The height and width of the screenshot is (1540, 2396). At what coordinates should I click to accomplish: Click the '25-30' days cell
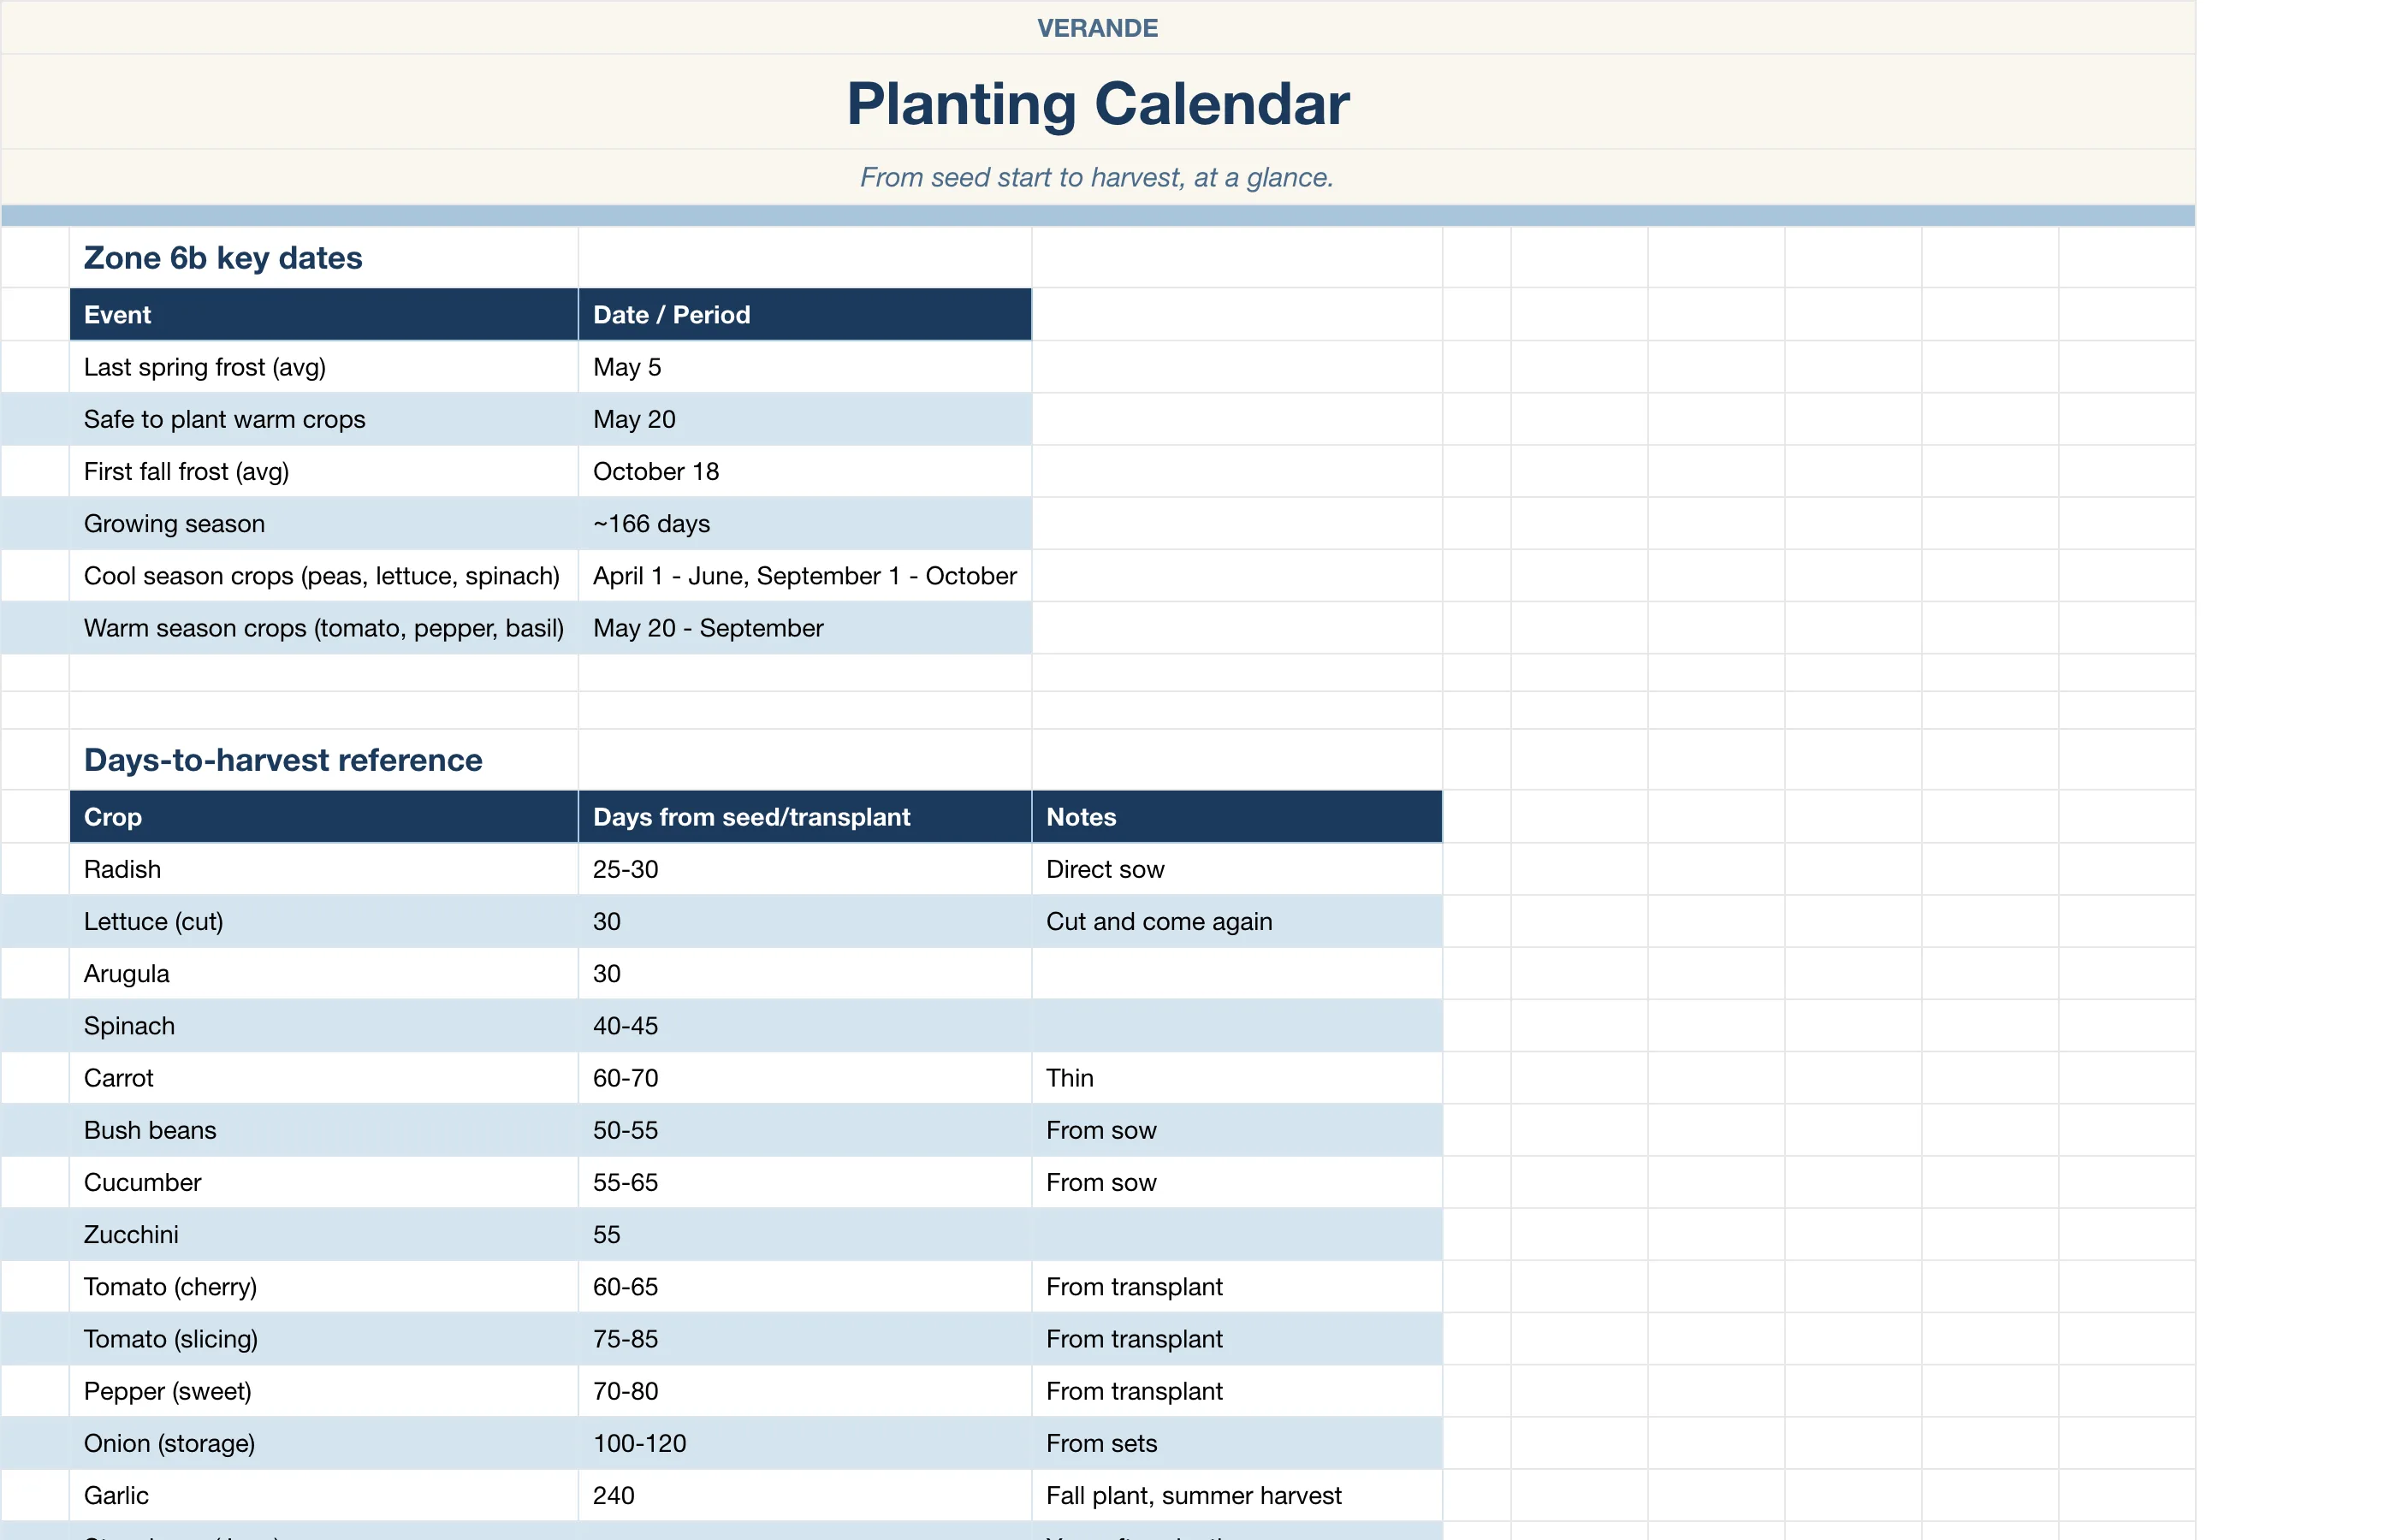click(804, 869)
